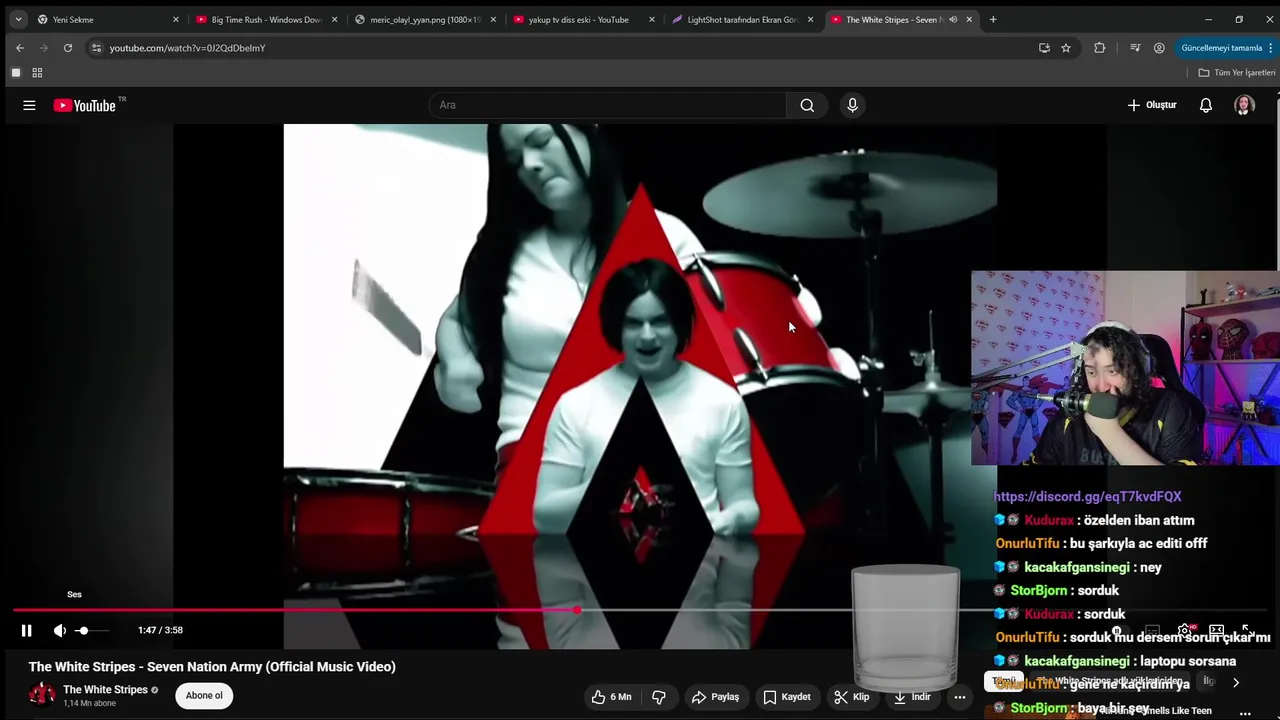Image resolution: width=1280 pixels, height=720 pixels.
Task: Open The White Stripes channel avatar
Action: [x=42, y=695]
